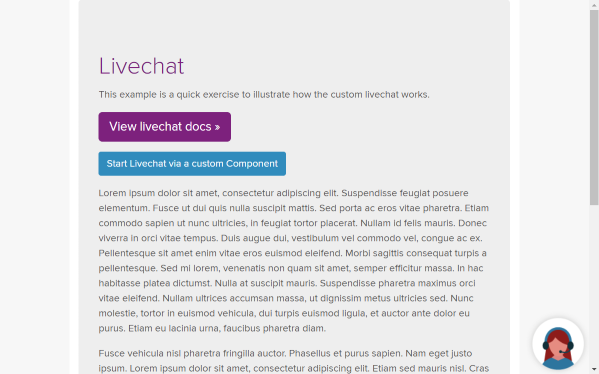Click the words 'Suspendisse feugiat posuere'

click(x=405, y=193)
